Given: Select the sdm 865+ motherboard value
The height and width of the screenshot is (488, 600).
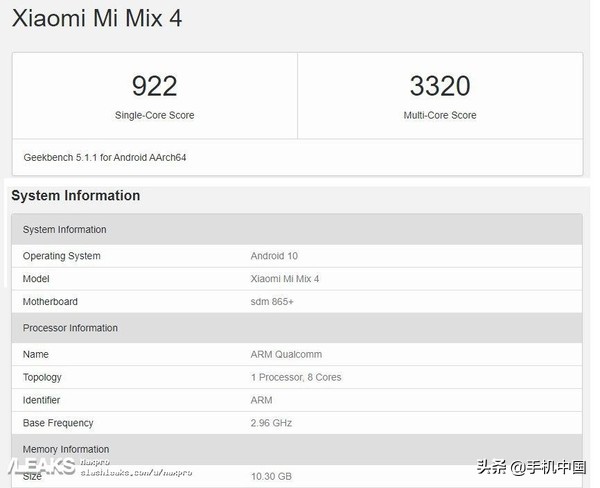Looking at the screenshot, I should [272, 302].
